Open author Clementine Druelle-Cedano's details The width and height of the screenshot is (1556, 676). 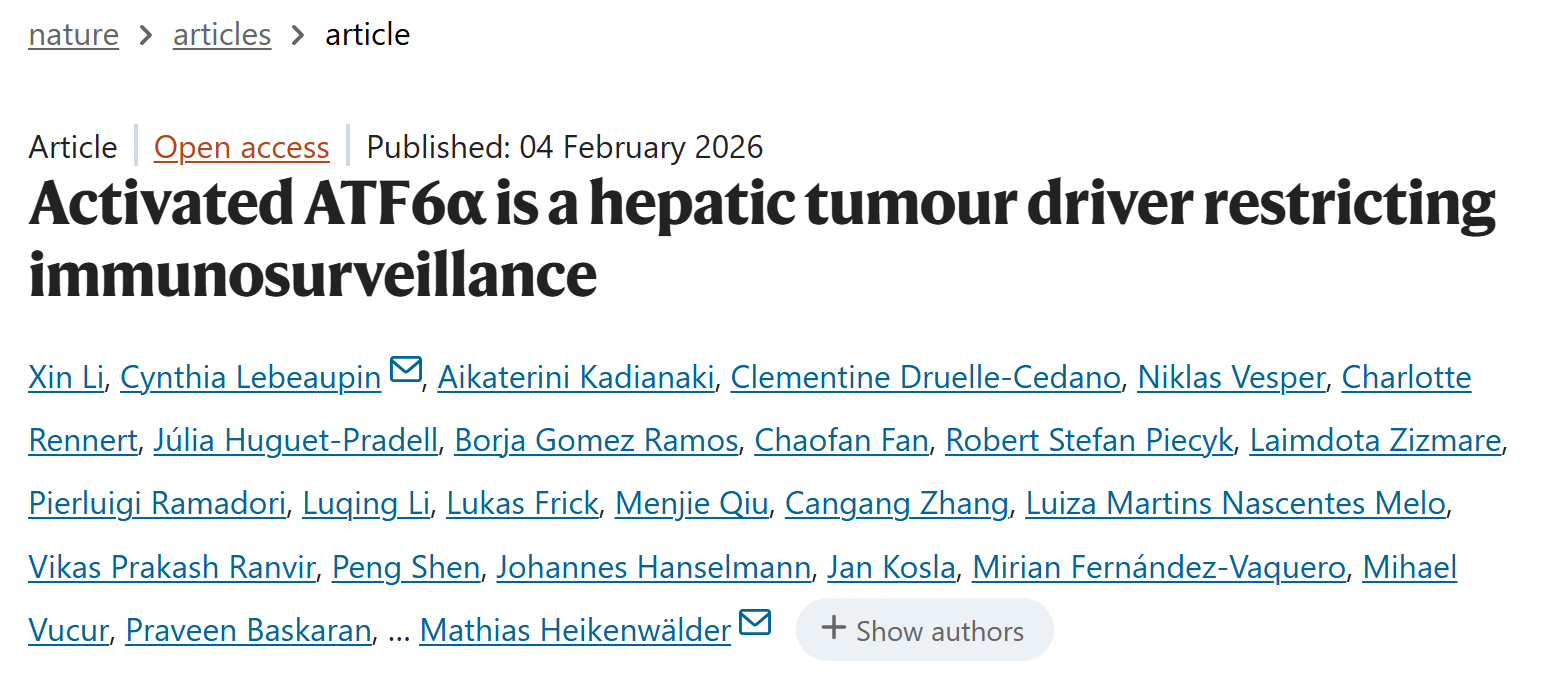tap(925, 378)
